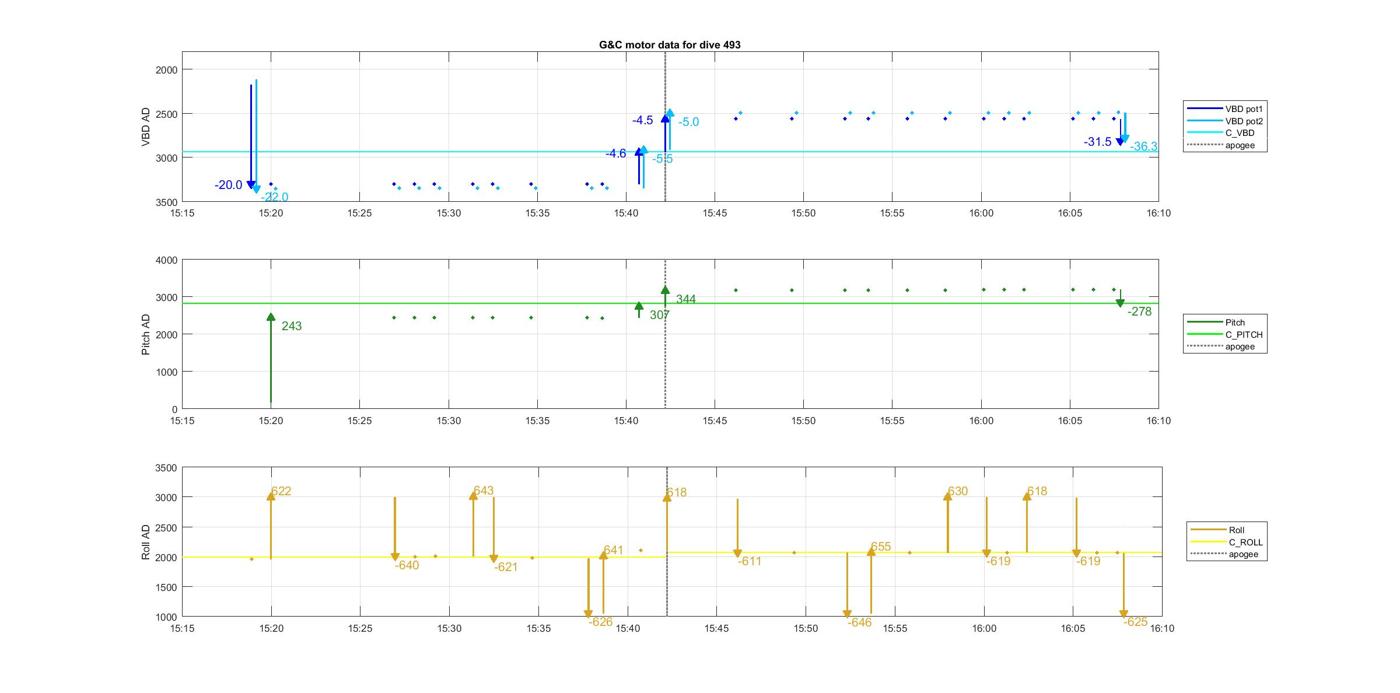Click the "-5.5" VBD data label
Screen dimensions: 1400x693
(x=662, y=159)
